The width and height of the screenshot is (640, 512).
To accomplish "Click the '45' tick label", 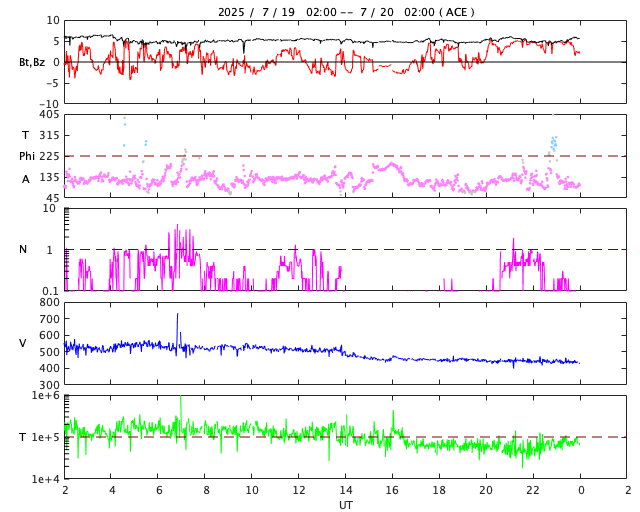I will coord(53,198).
